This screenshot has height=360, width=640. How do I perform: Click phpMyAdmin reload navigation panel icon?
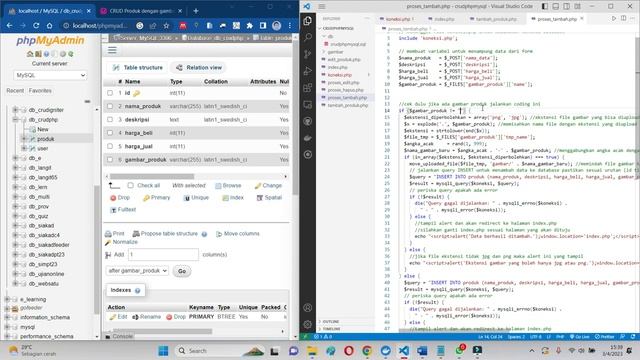[71, 54]
